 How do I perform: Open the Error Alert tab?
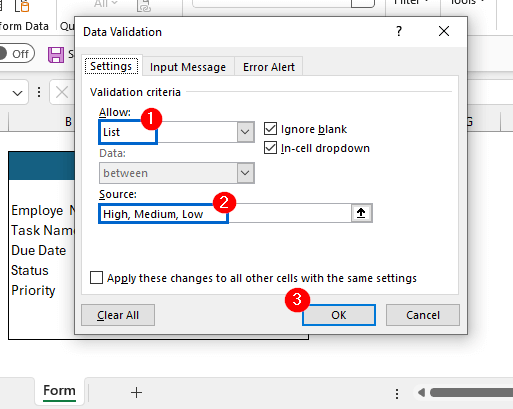[269, 67]
